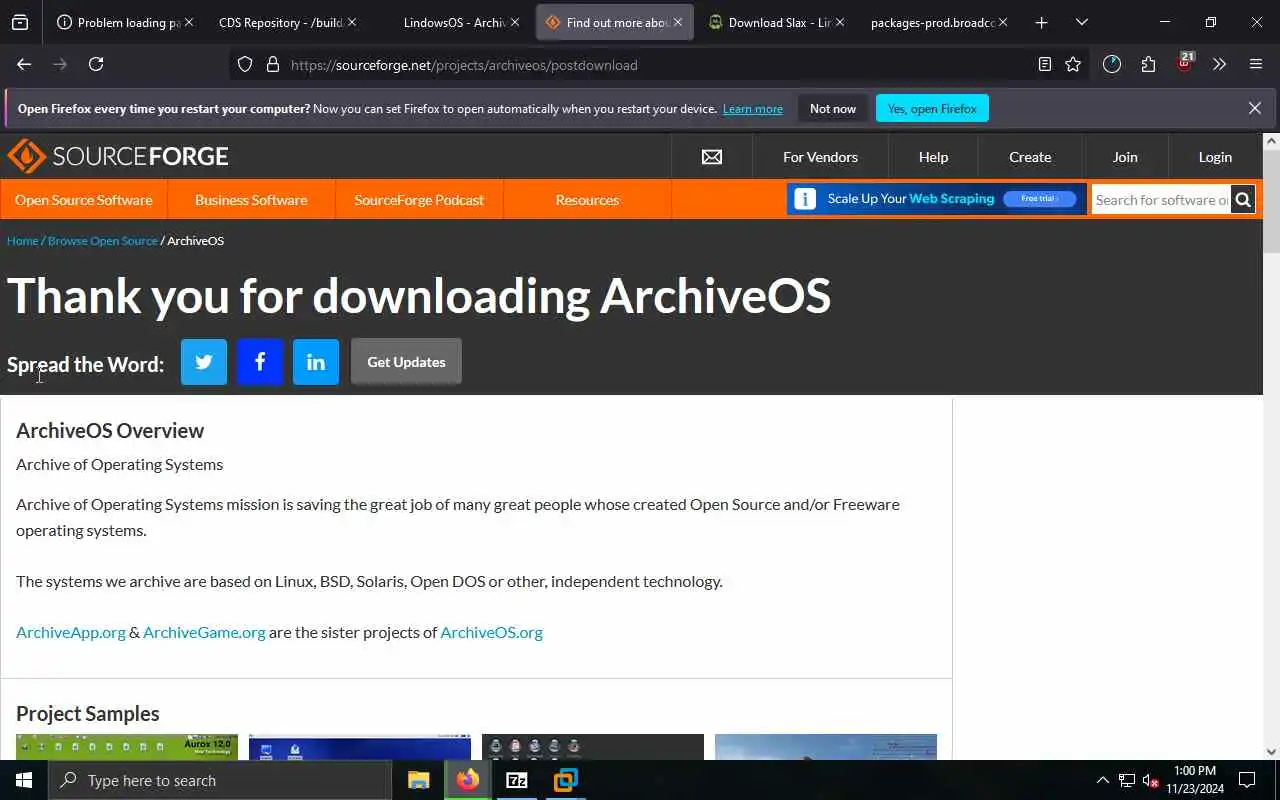The width and height of the screenshot is (1280, 800).
Task: Click Yes, open Firefox button
Action: (932, 108)
